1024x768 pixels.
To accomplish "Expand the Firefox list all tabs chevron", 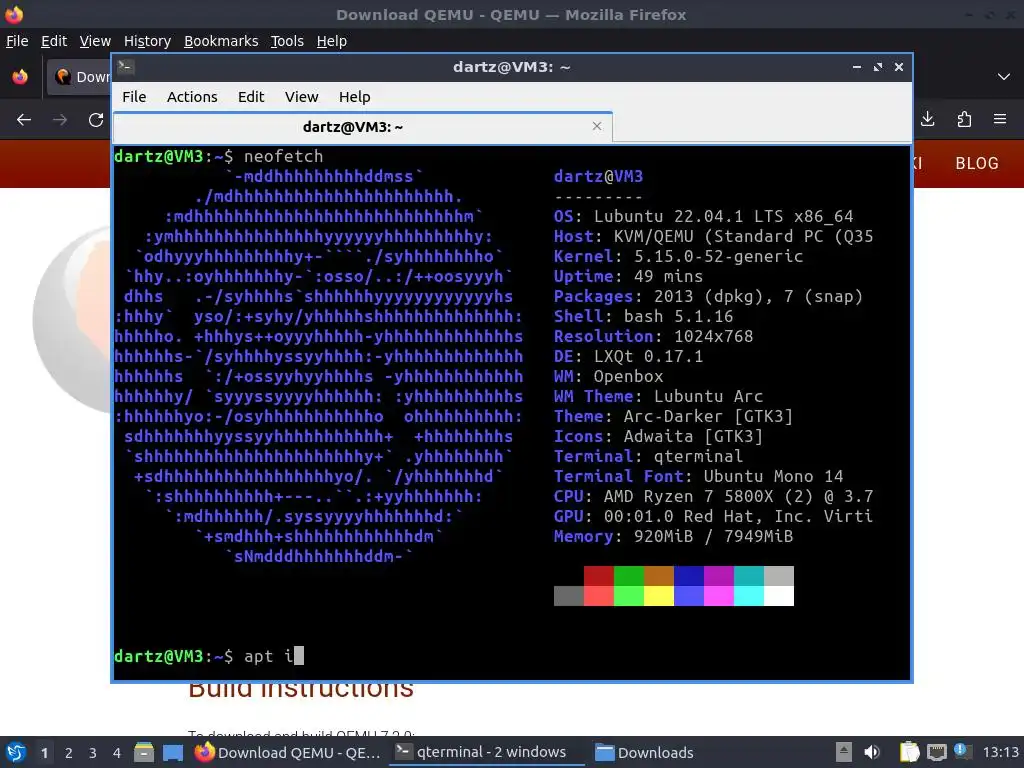I will (1004, 76).
